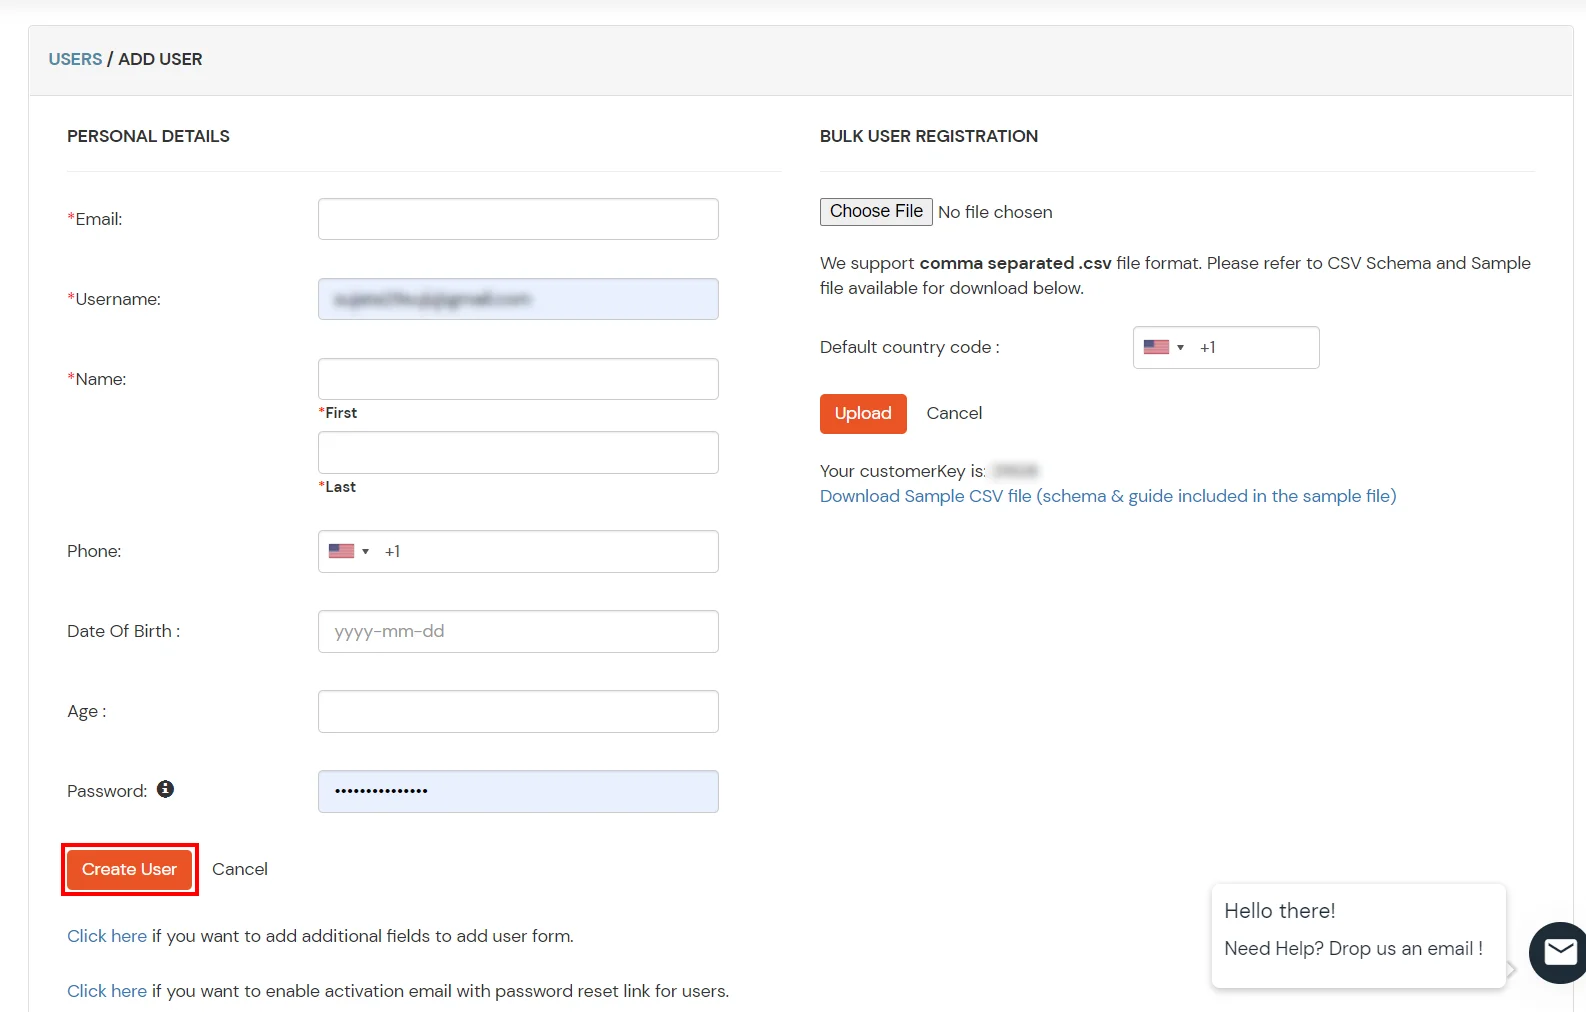Open default country code flag dropdown
1586x1012 pixels.
click(1164, 347)
